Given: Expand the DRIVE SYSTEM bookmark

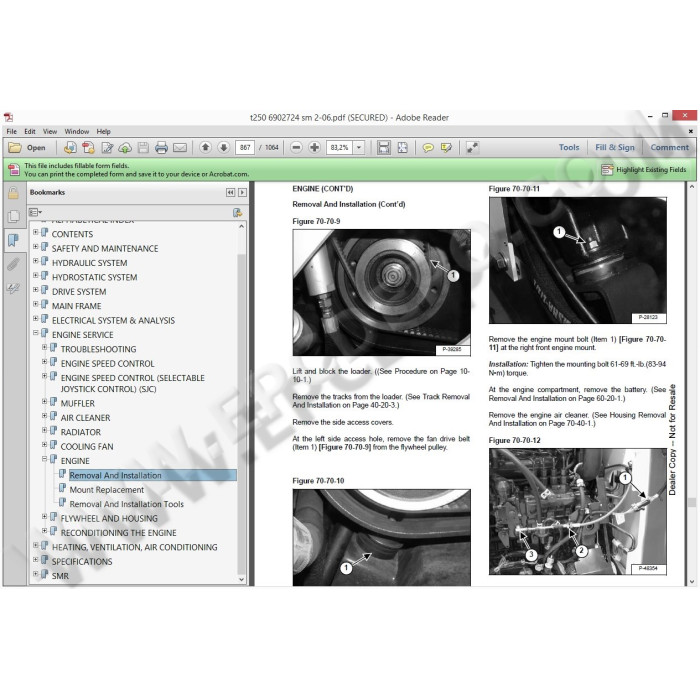Looking at the screenshot, I should coord(36,290).
